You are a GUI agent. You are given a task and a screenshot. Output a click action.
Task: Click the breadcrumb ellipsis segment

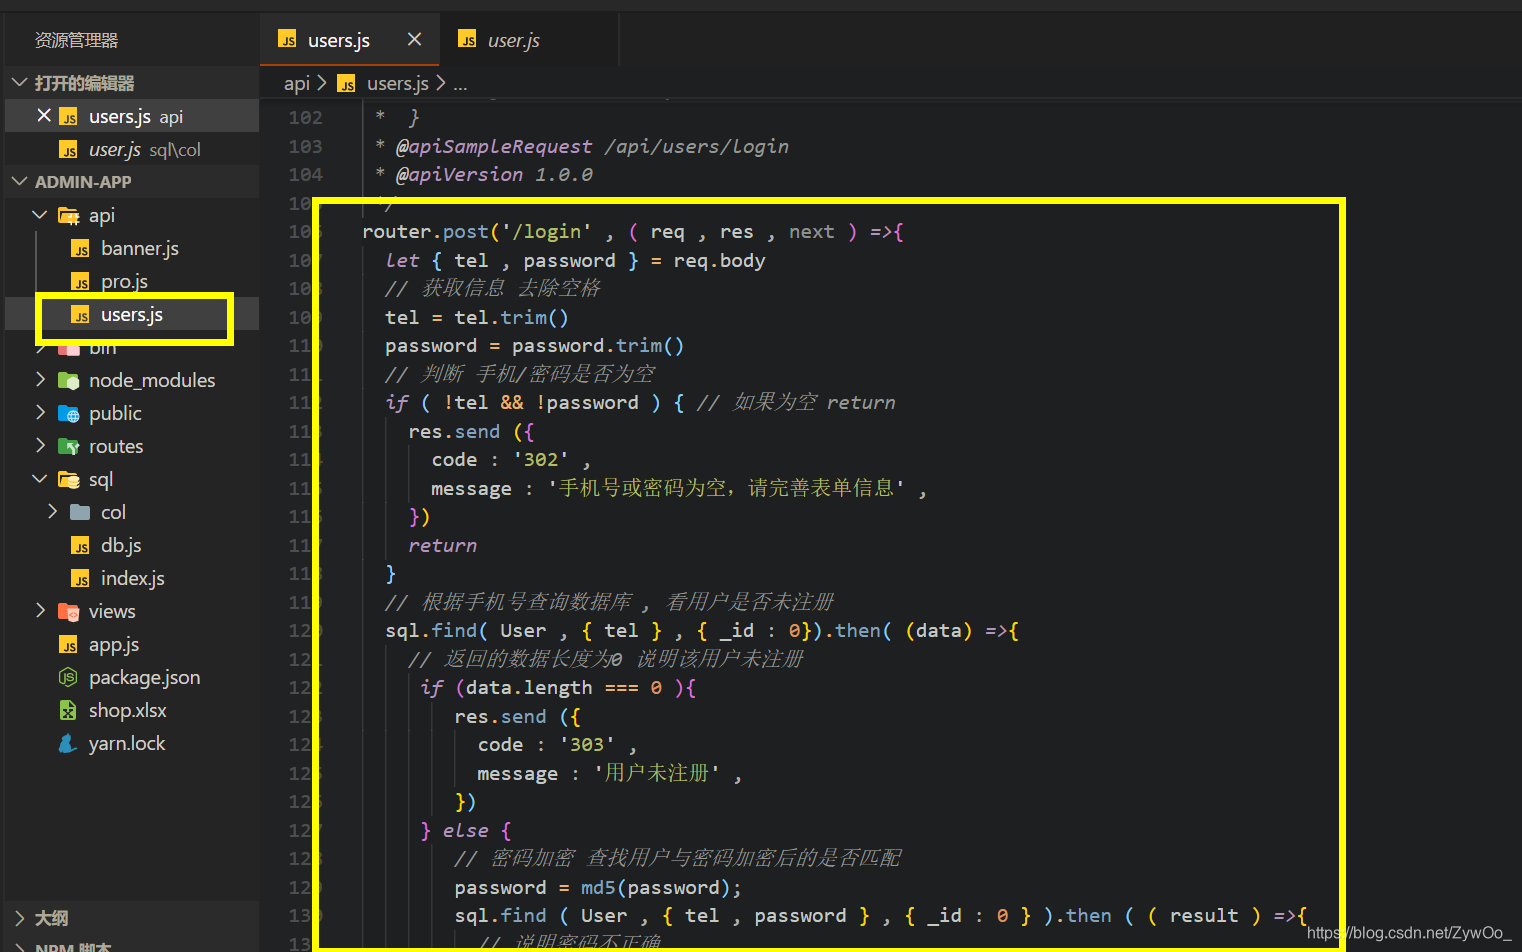pyautogui.click(x=460, y=83)
